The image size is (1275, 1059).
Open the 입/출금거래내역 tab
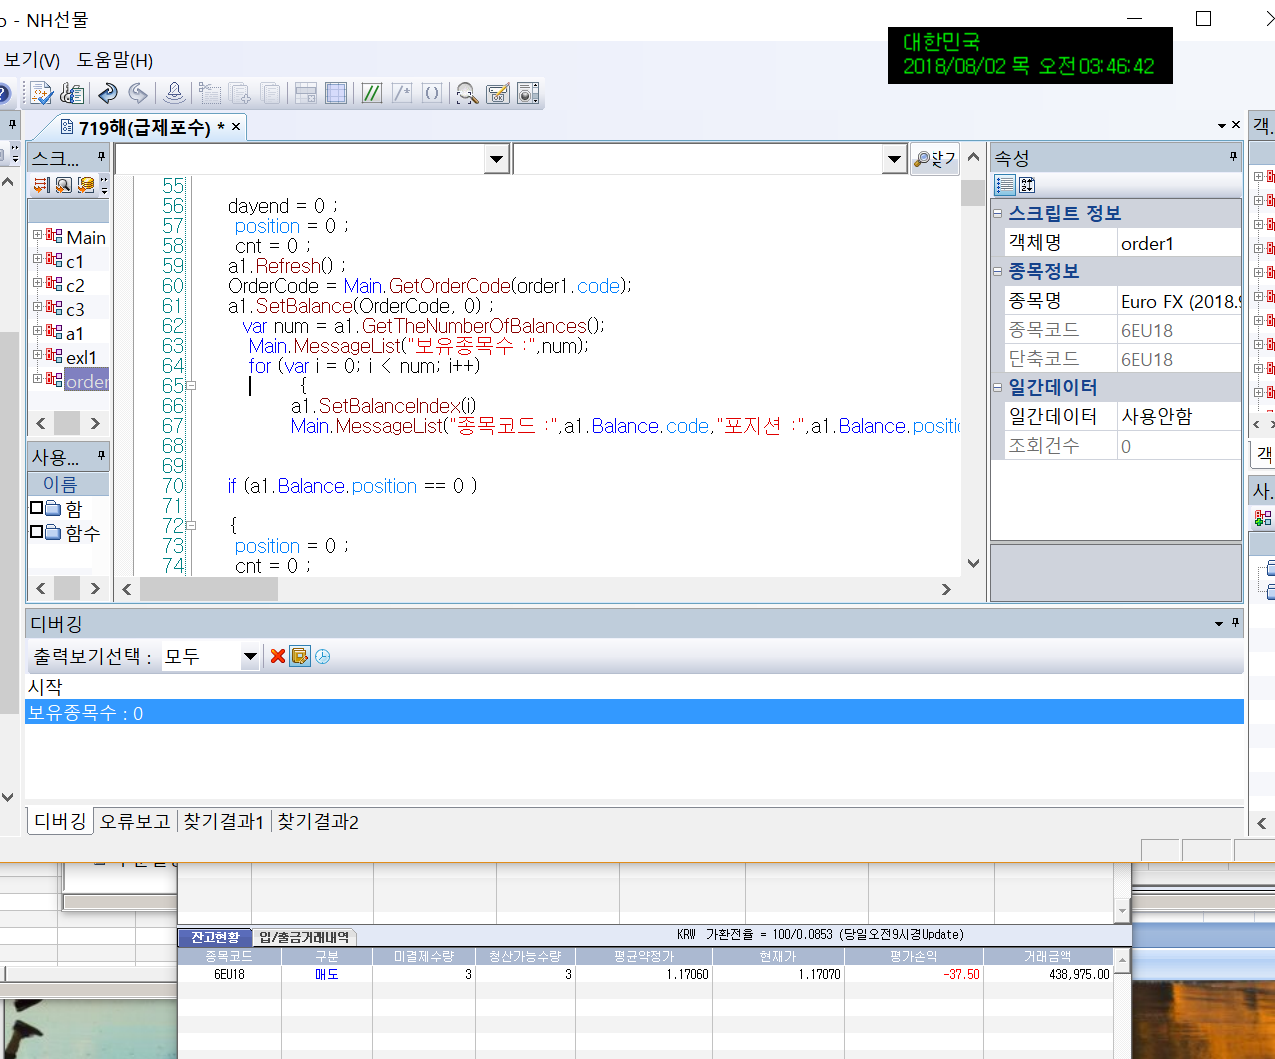pos(304,937)
